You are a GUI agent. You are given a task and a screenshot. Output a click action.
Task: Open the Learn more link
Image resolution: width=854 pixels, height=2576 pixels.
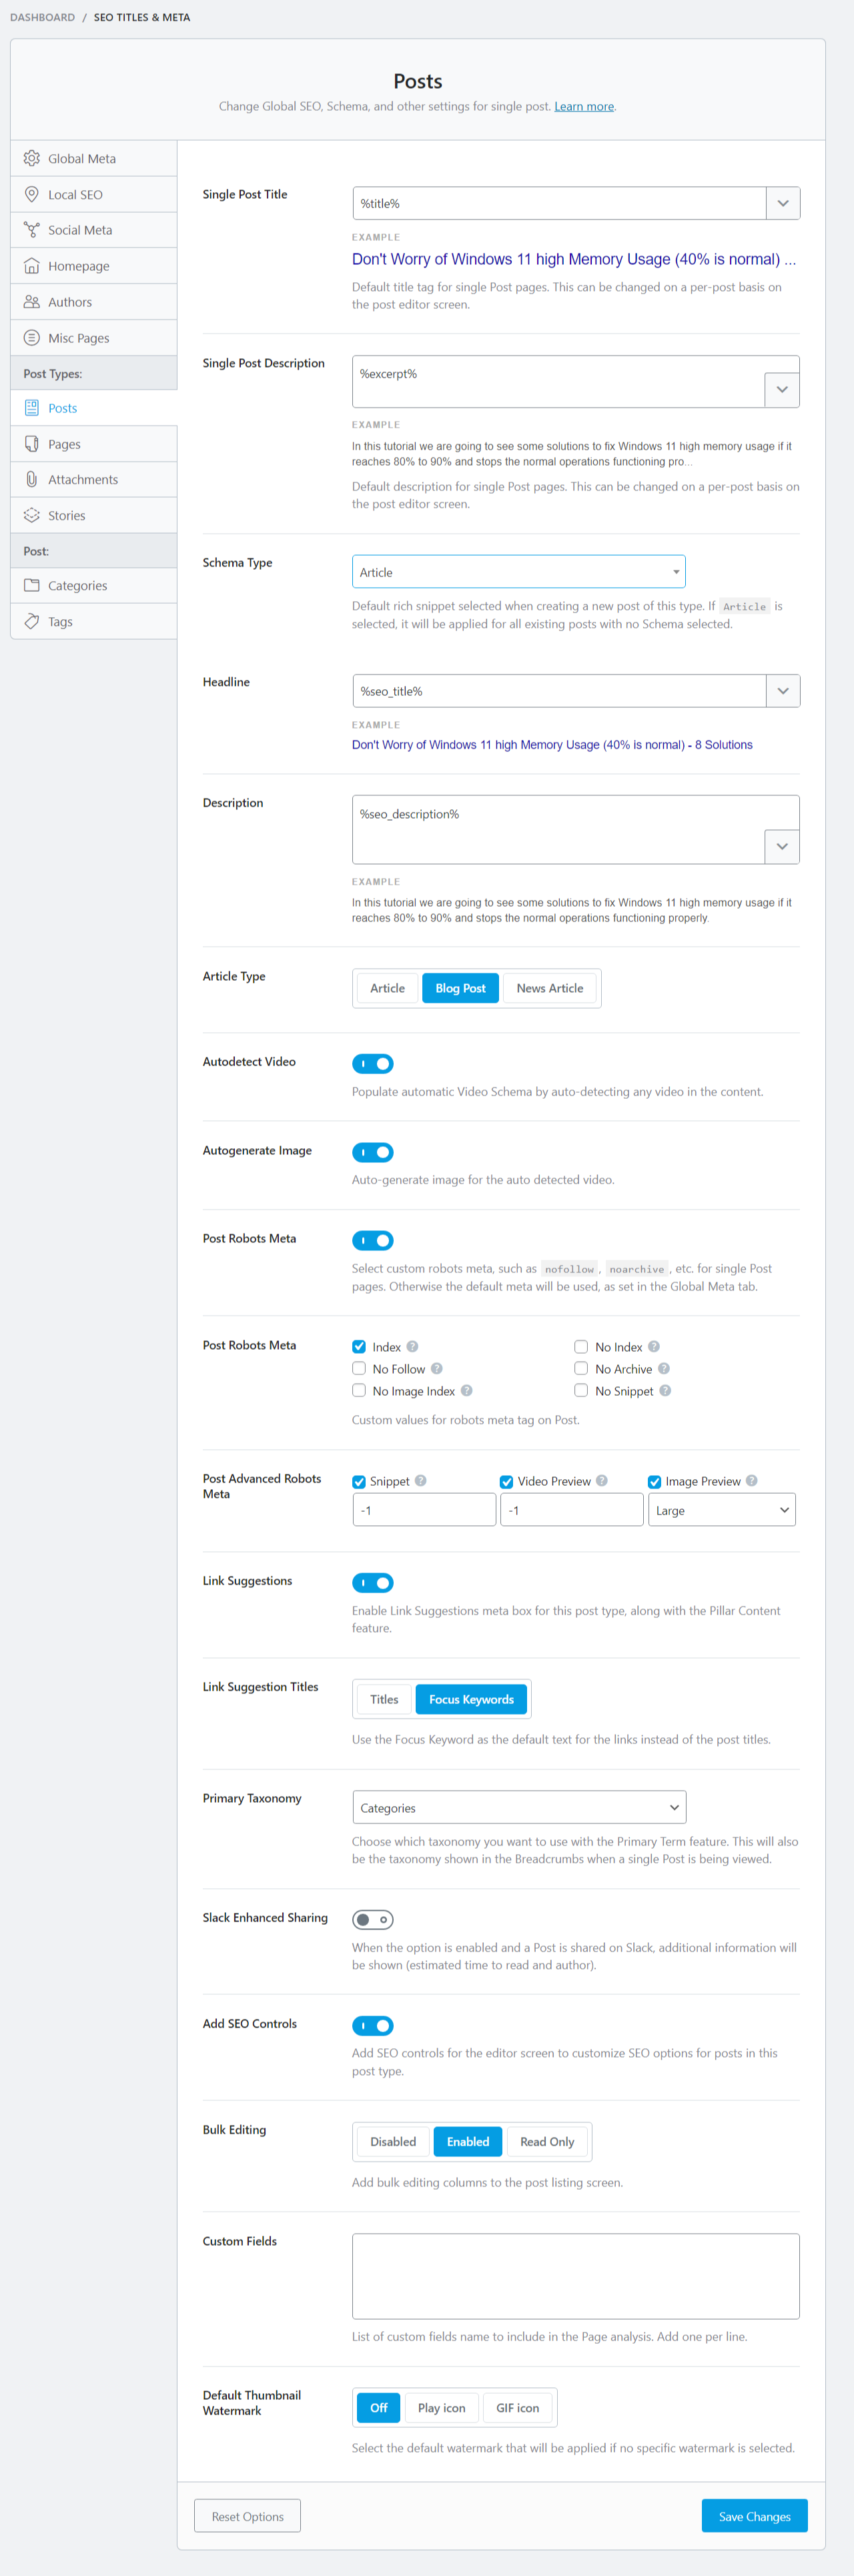click(584, 106)
